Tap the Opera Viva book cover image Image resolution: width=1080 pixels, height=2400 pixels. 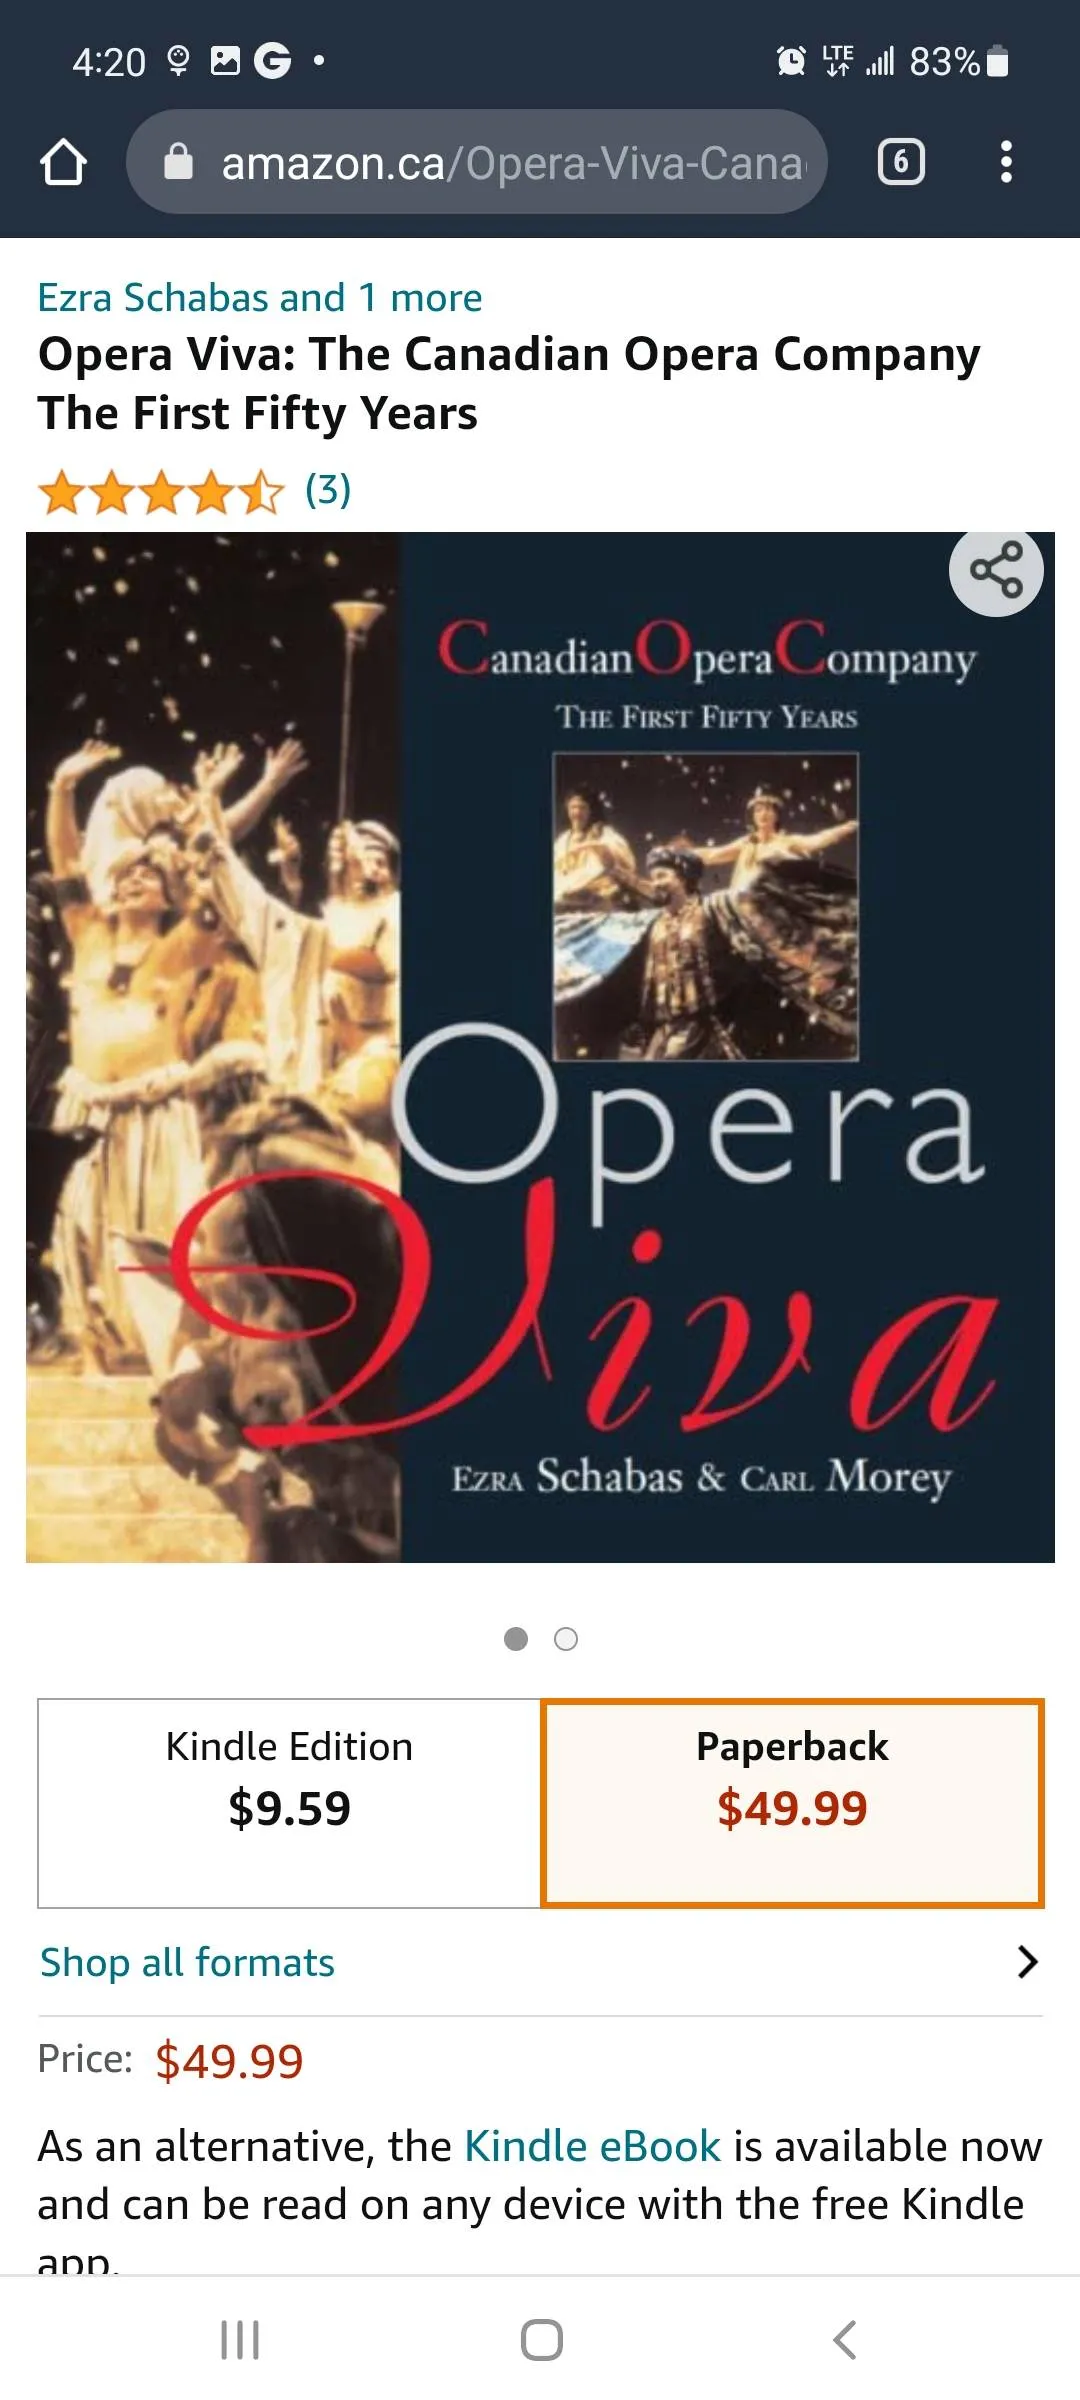(x=540, y=1047)
